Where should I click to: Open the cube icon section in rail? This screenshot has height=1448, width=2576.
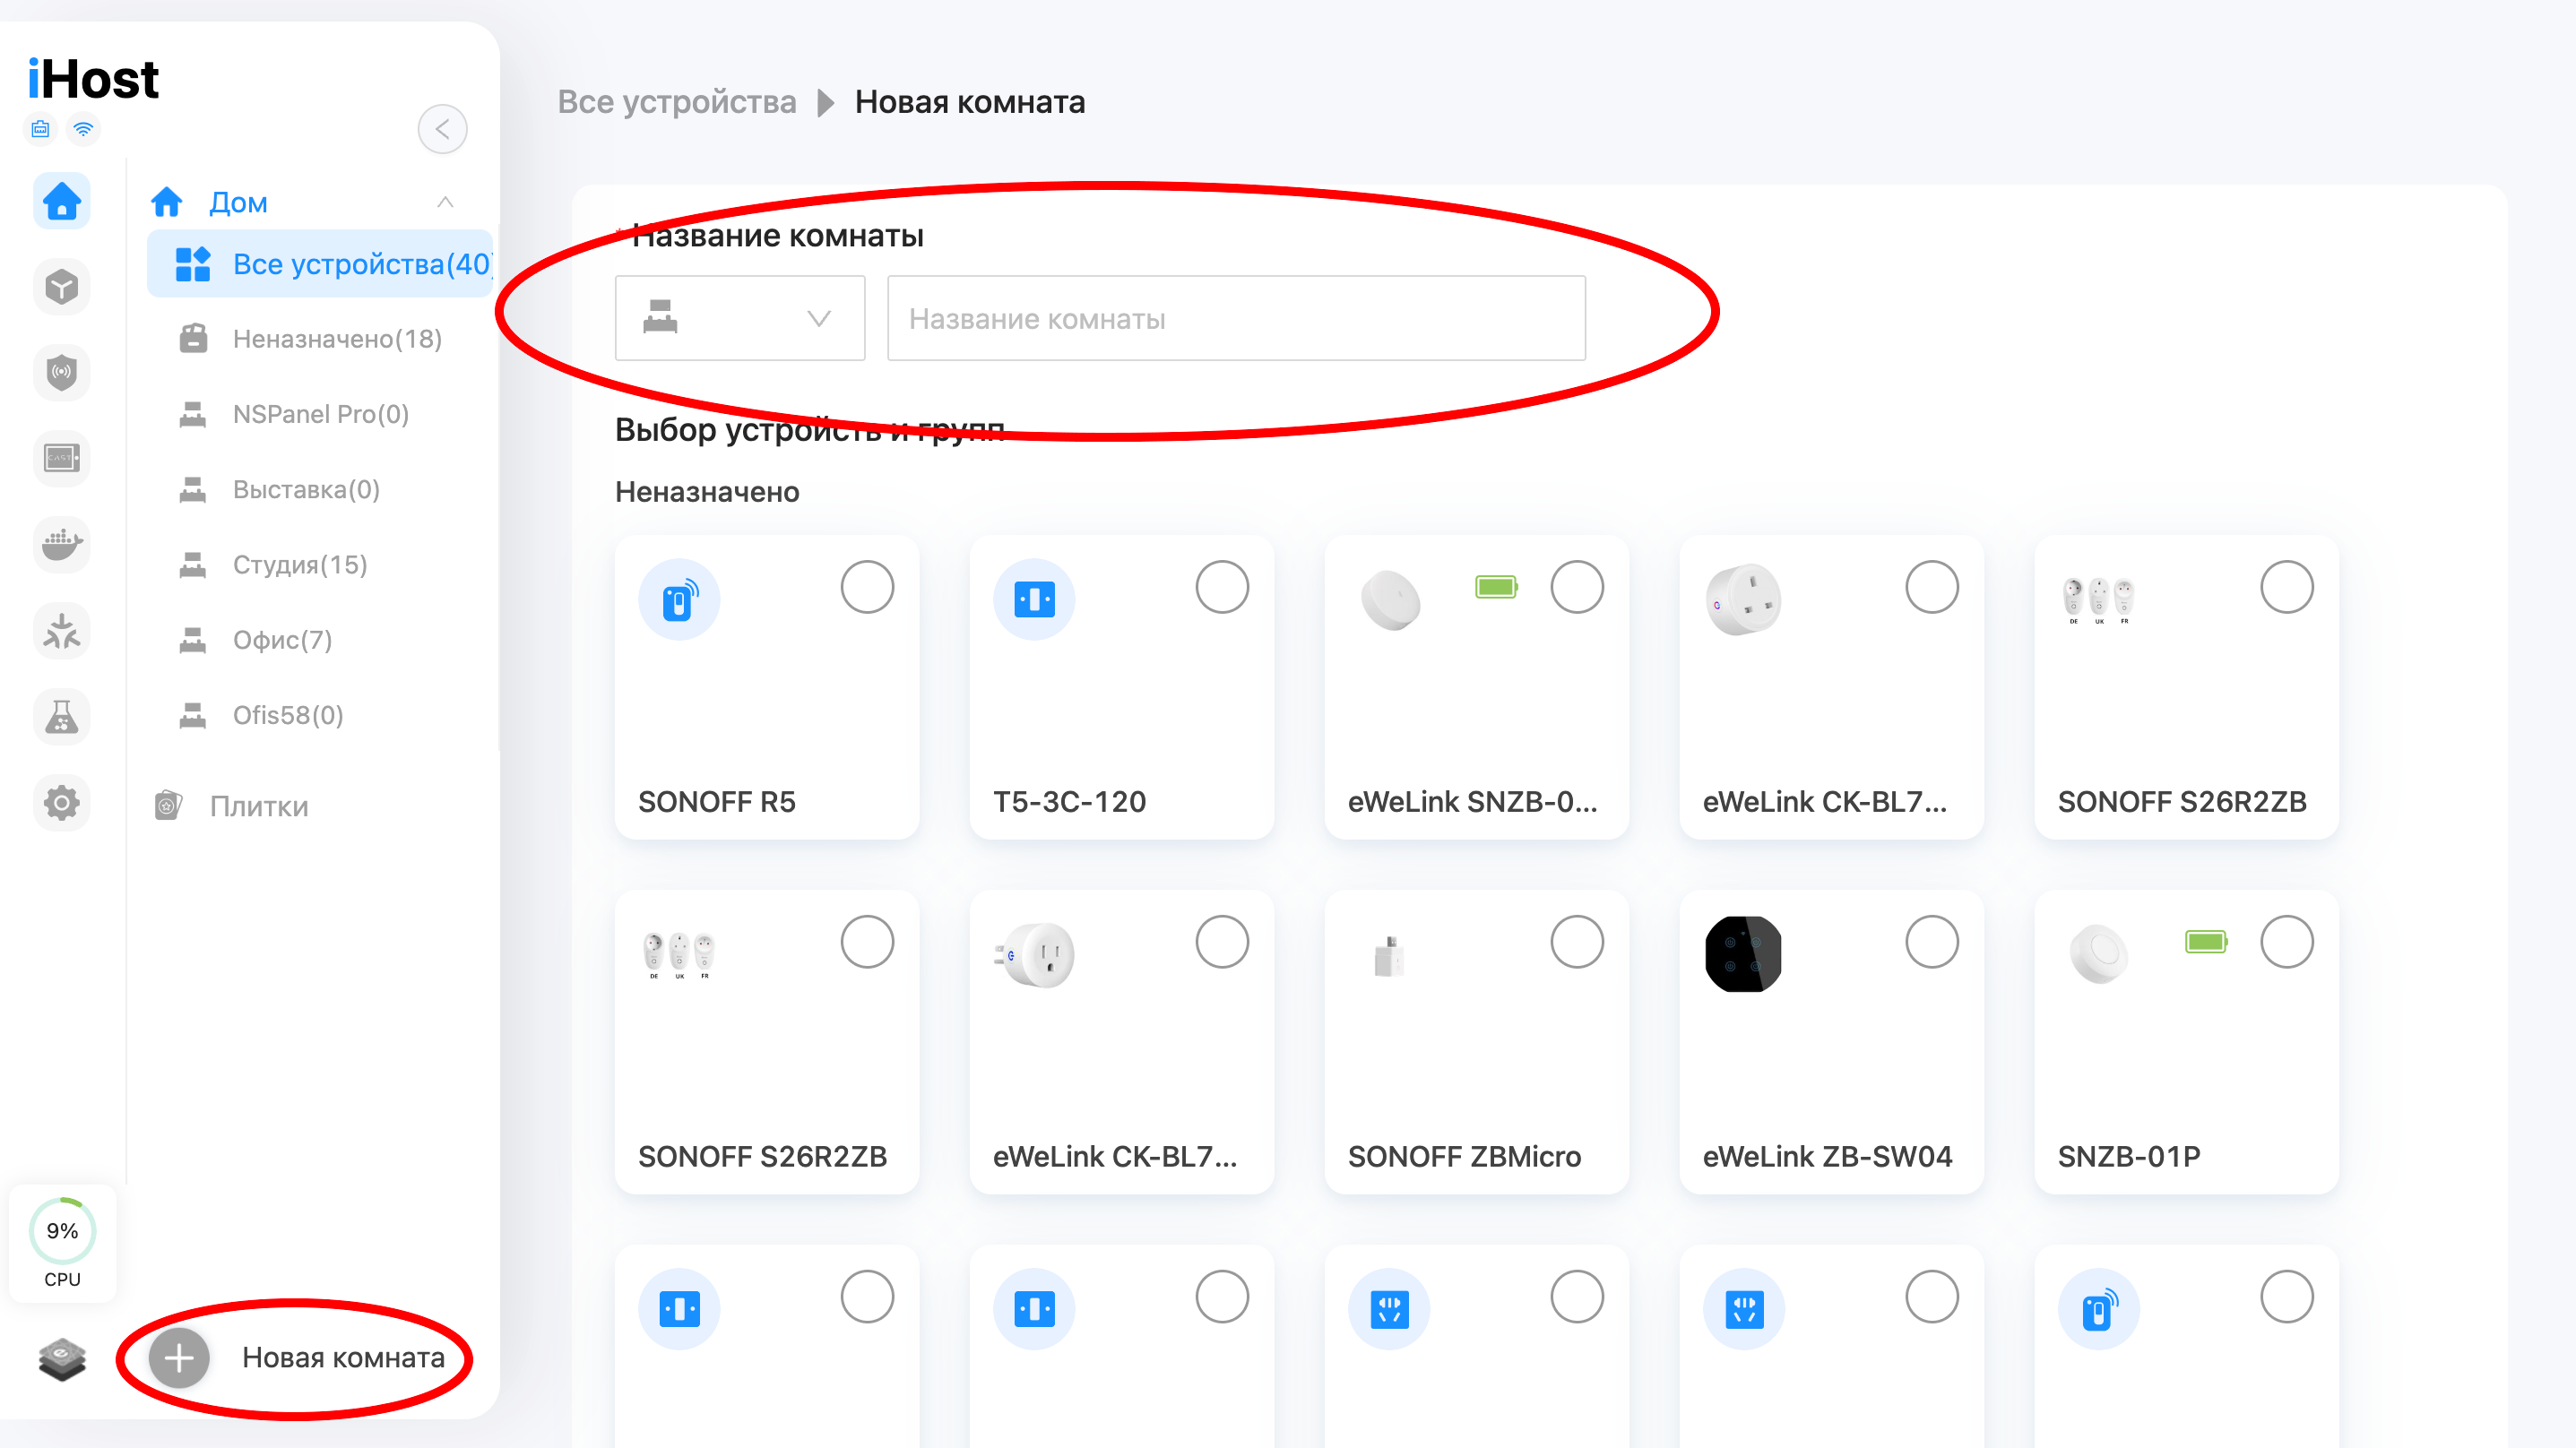click(x=62, y=288)
